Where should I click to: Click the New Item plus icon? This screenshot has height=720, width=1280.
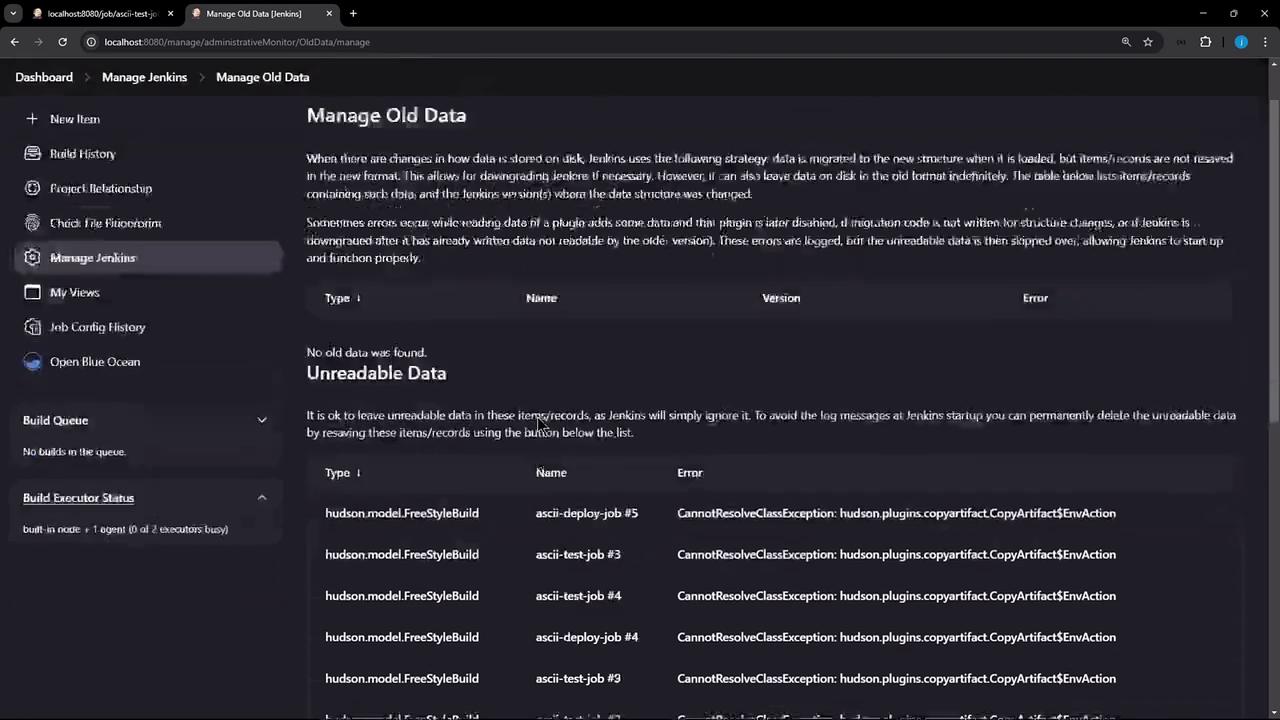(32, 119)
